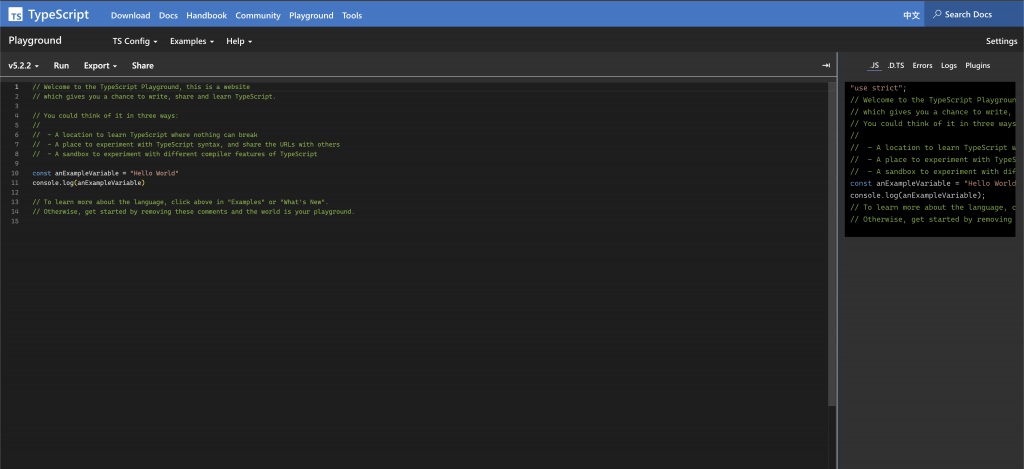Expand the Examples dropdown
The image size is (1024, 469).
click(x=192, y=41)
